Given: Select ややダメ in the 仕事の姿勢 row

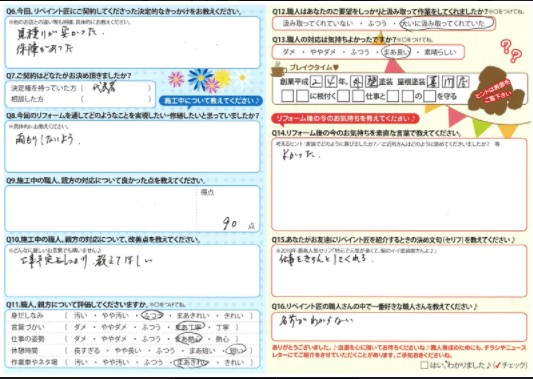Looking at the screenshot, I should (115, 339).
